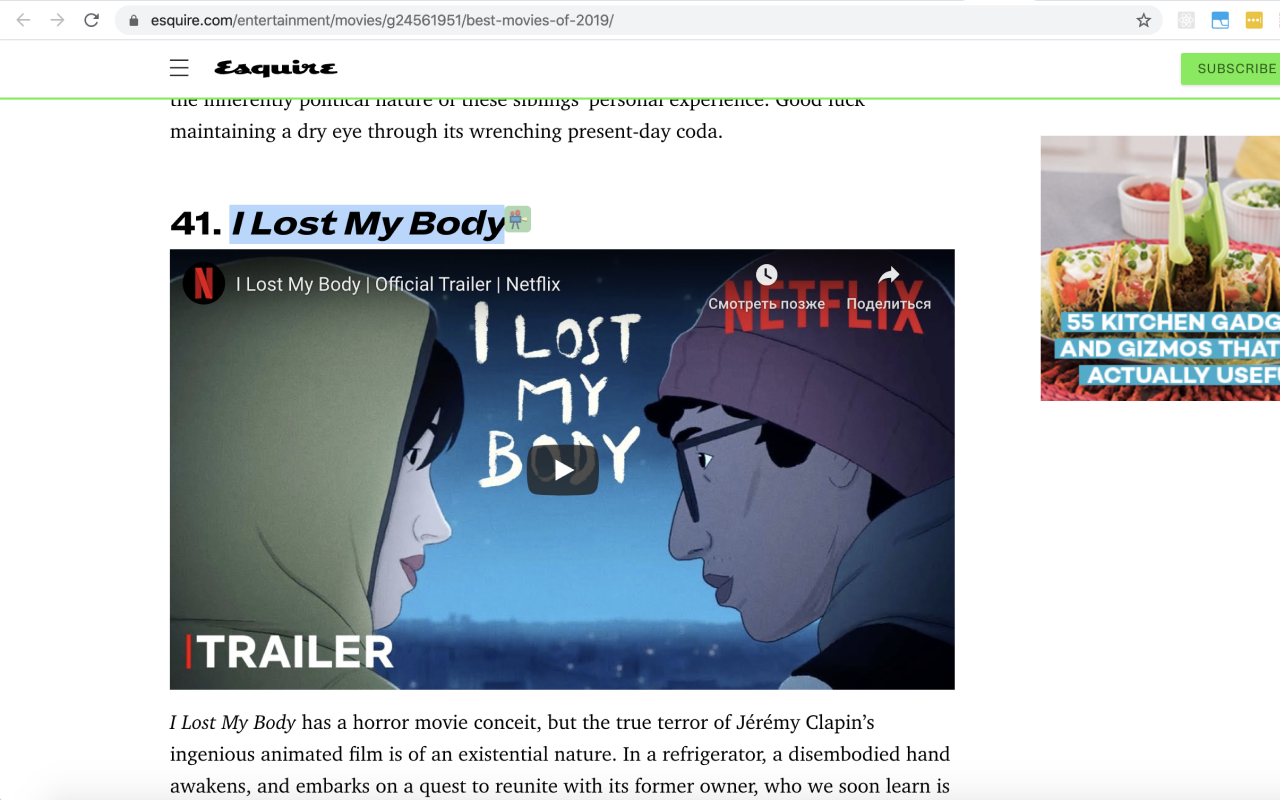The height and width of the screenshot is (800, 1280).
Task: Click the SUBSCRIBE button
Action: tap(1231, 68)
